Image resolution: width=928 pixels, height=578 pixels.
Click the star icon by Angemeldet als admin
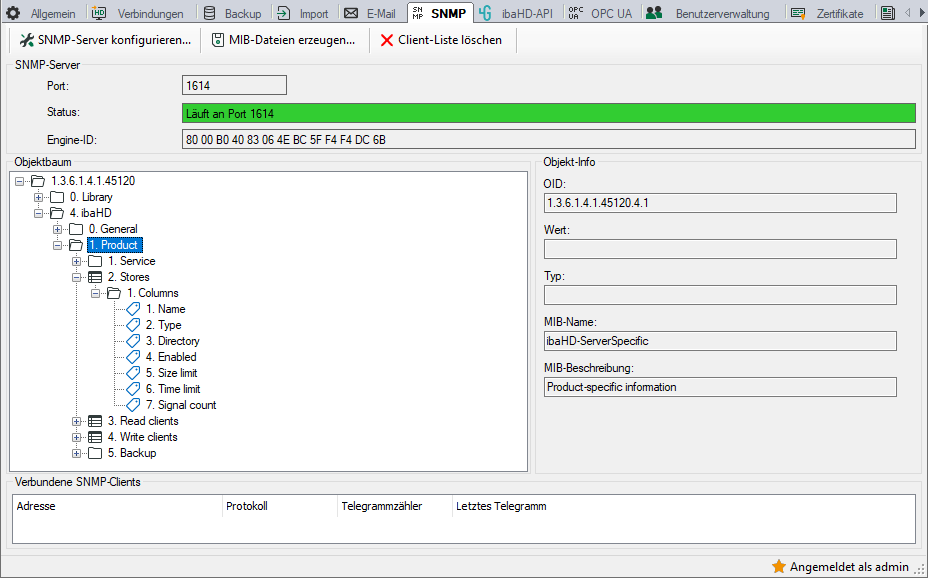point(779,566)
